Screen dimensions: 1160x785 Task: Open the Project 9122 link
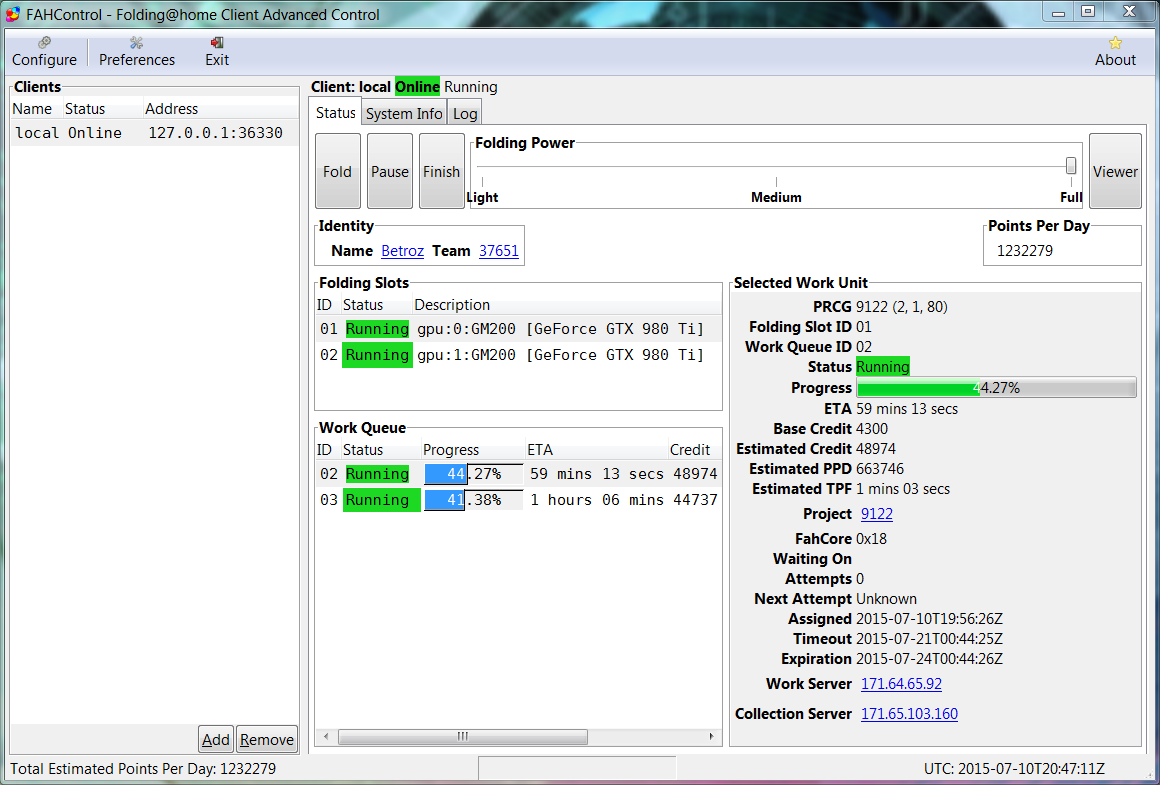click(877, 513)
